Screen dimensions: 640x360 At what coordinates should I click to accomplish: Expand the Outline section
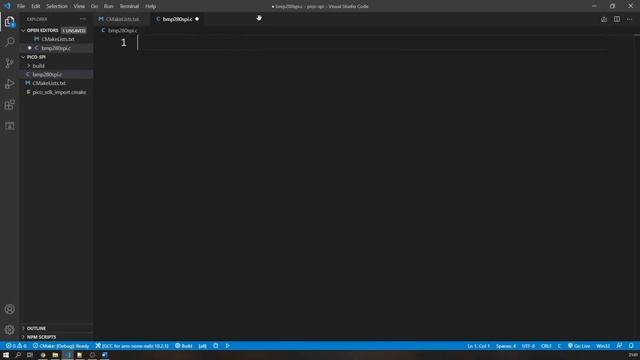(36, 328)
